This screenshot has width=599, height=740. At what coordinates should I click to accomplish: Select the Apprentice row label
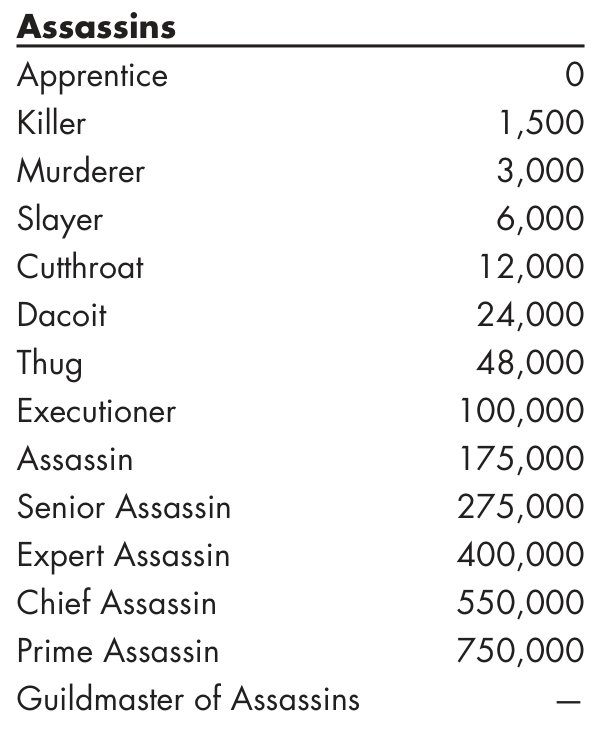[93, 76]
